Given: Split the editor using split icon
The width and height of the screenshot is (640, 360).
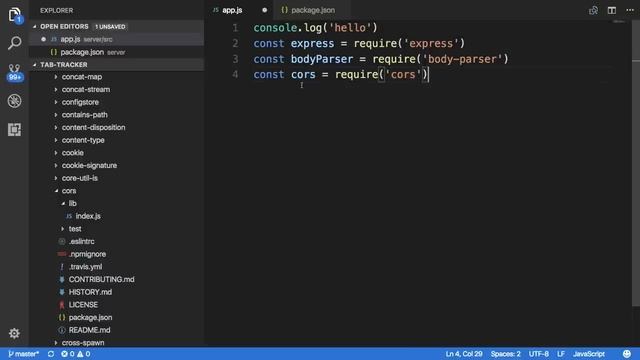Looking at the screenshot, I should coord(611,10).
